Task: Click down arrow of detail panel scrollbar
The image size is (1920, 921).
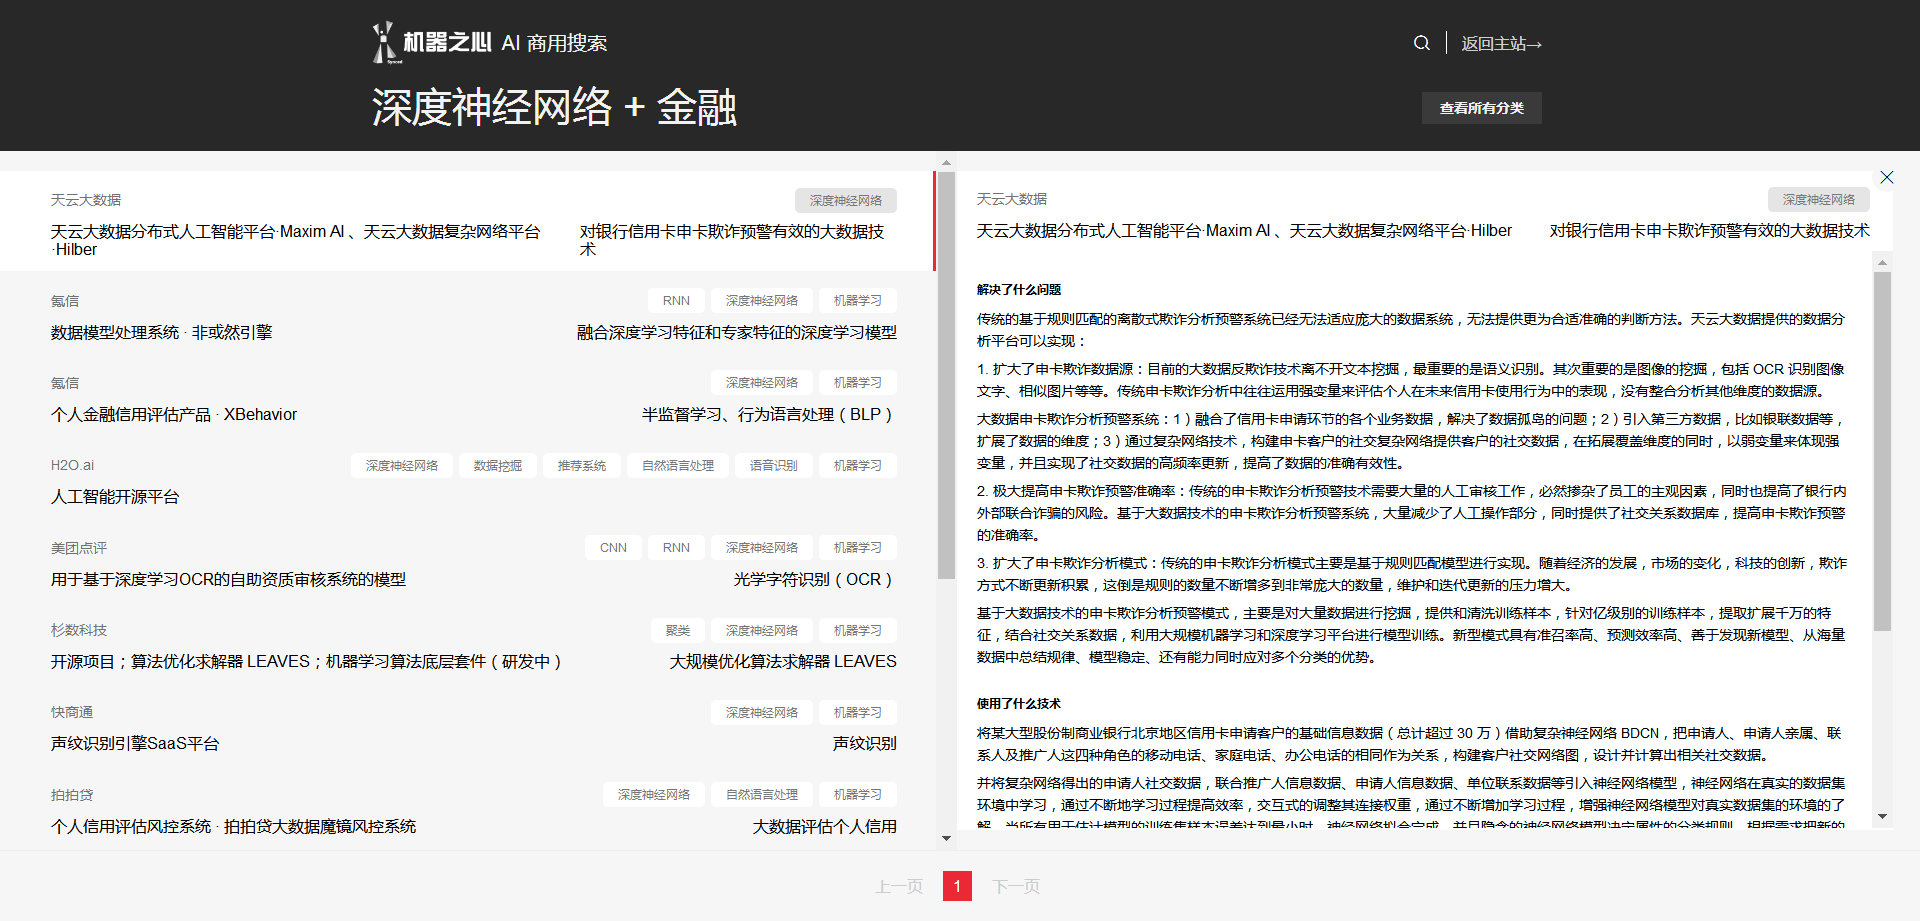Action: [x=1882, y=817]
